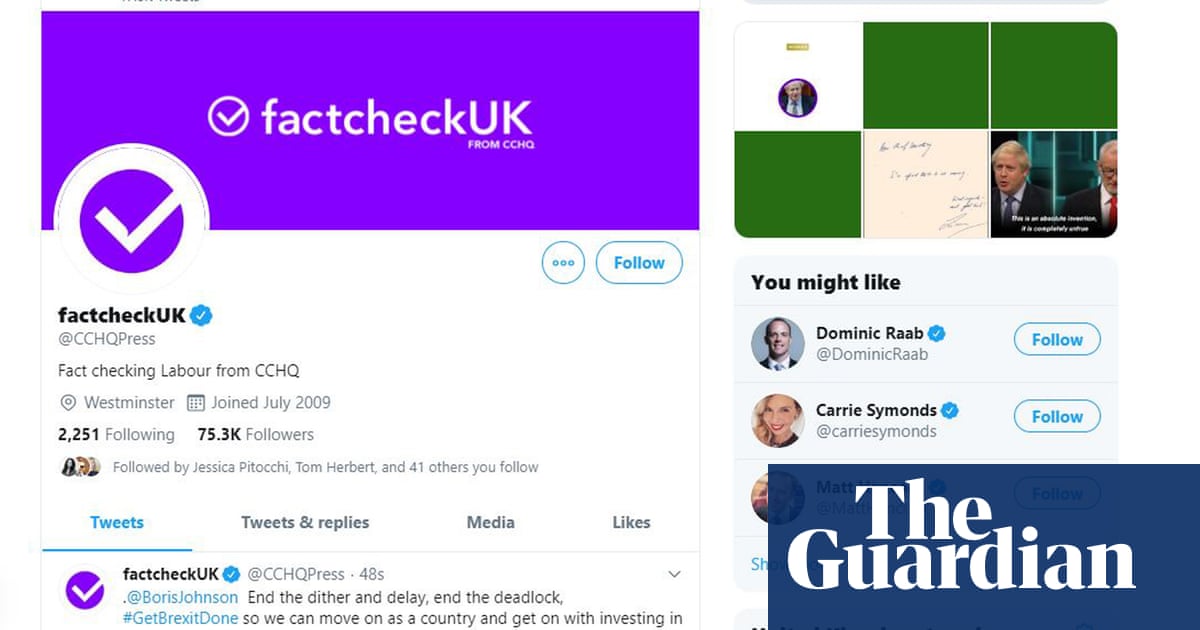
Task: Open the three-dot more options button
Action: tap(563, 263)
